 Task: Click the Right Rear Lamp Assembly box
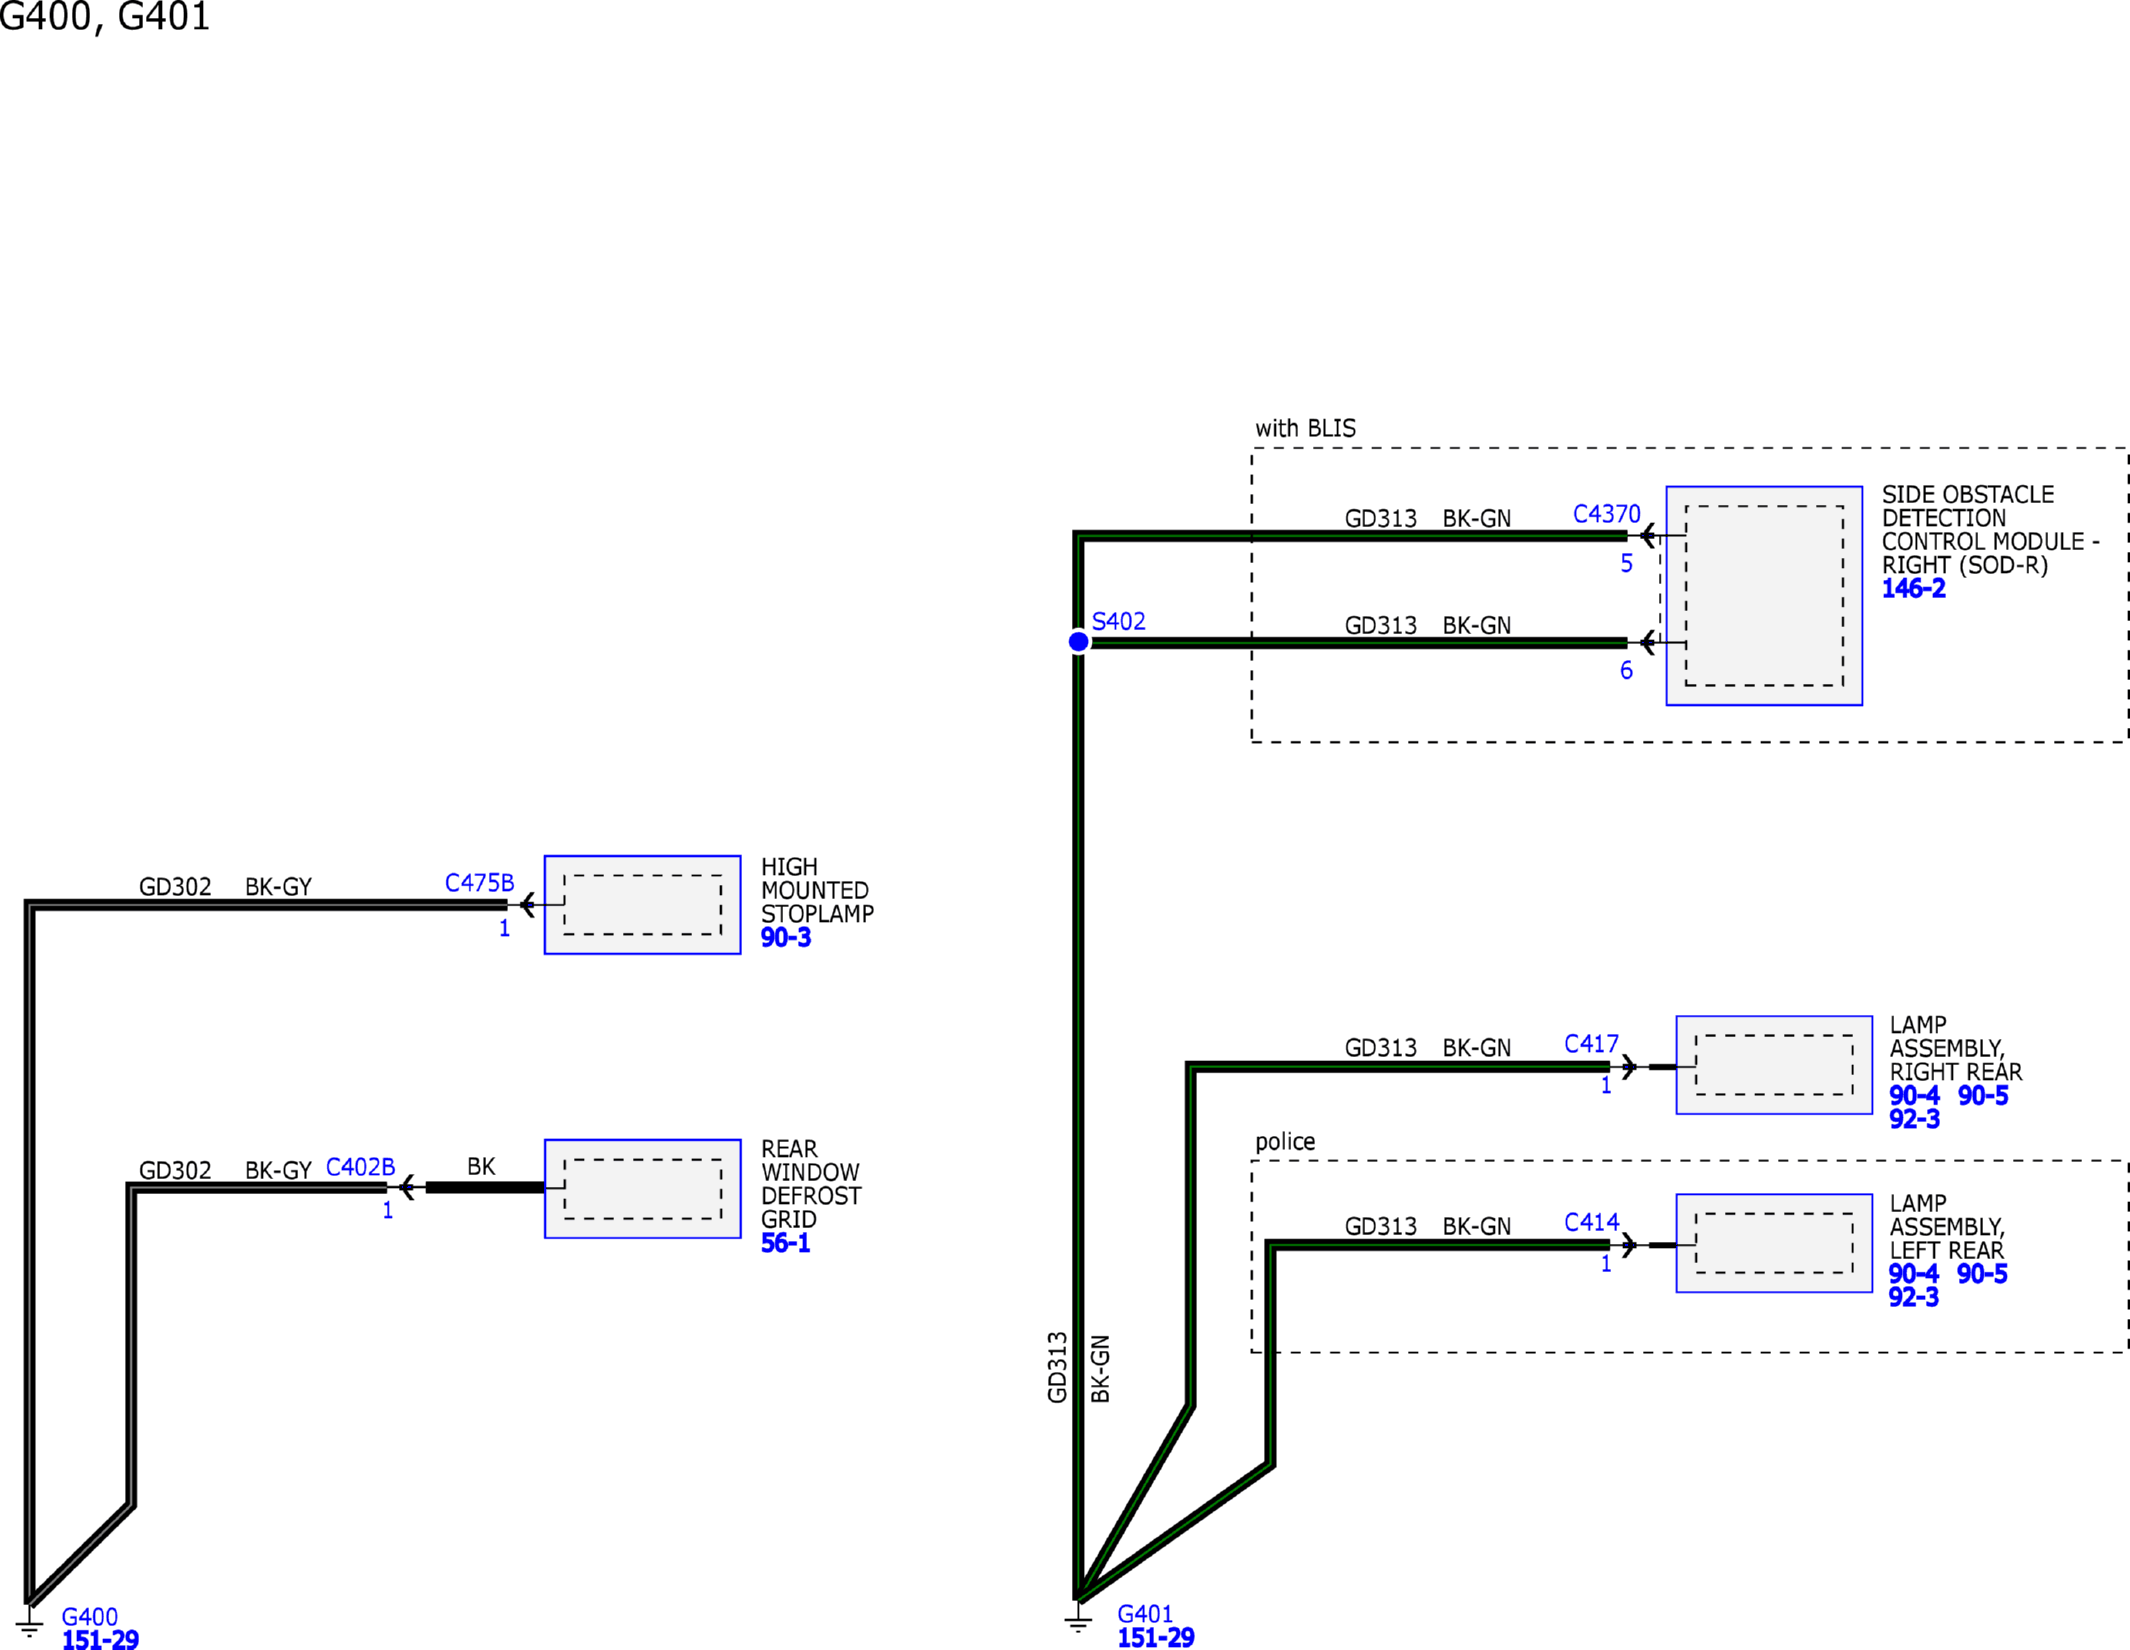(x=1773, y=1065)
